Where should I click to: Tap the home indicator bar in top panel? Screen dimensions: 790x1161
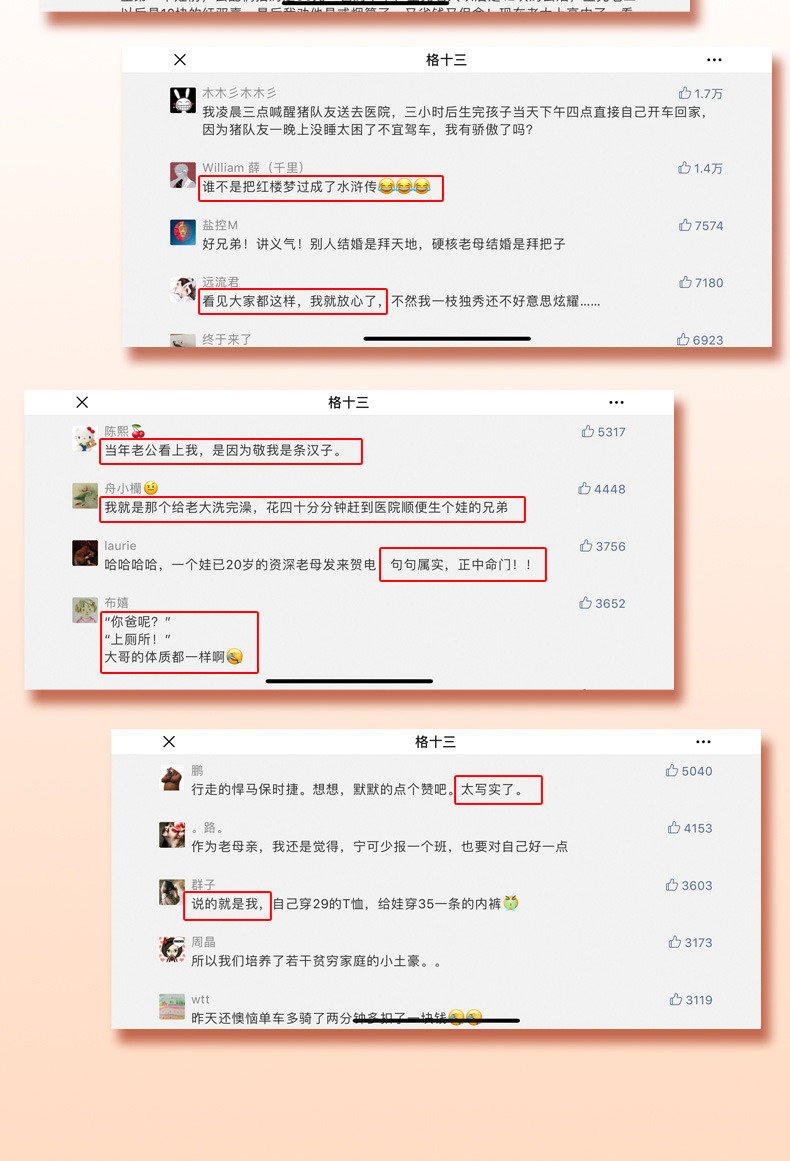tap(447, 338)
